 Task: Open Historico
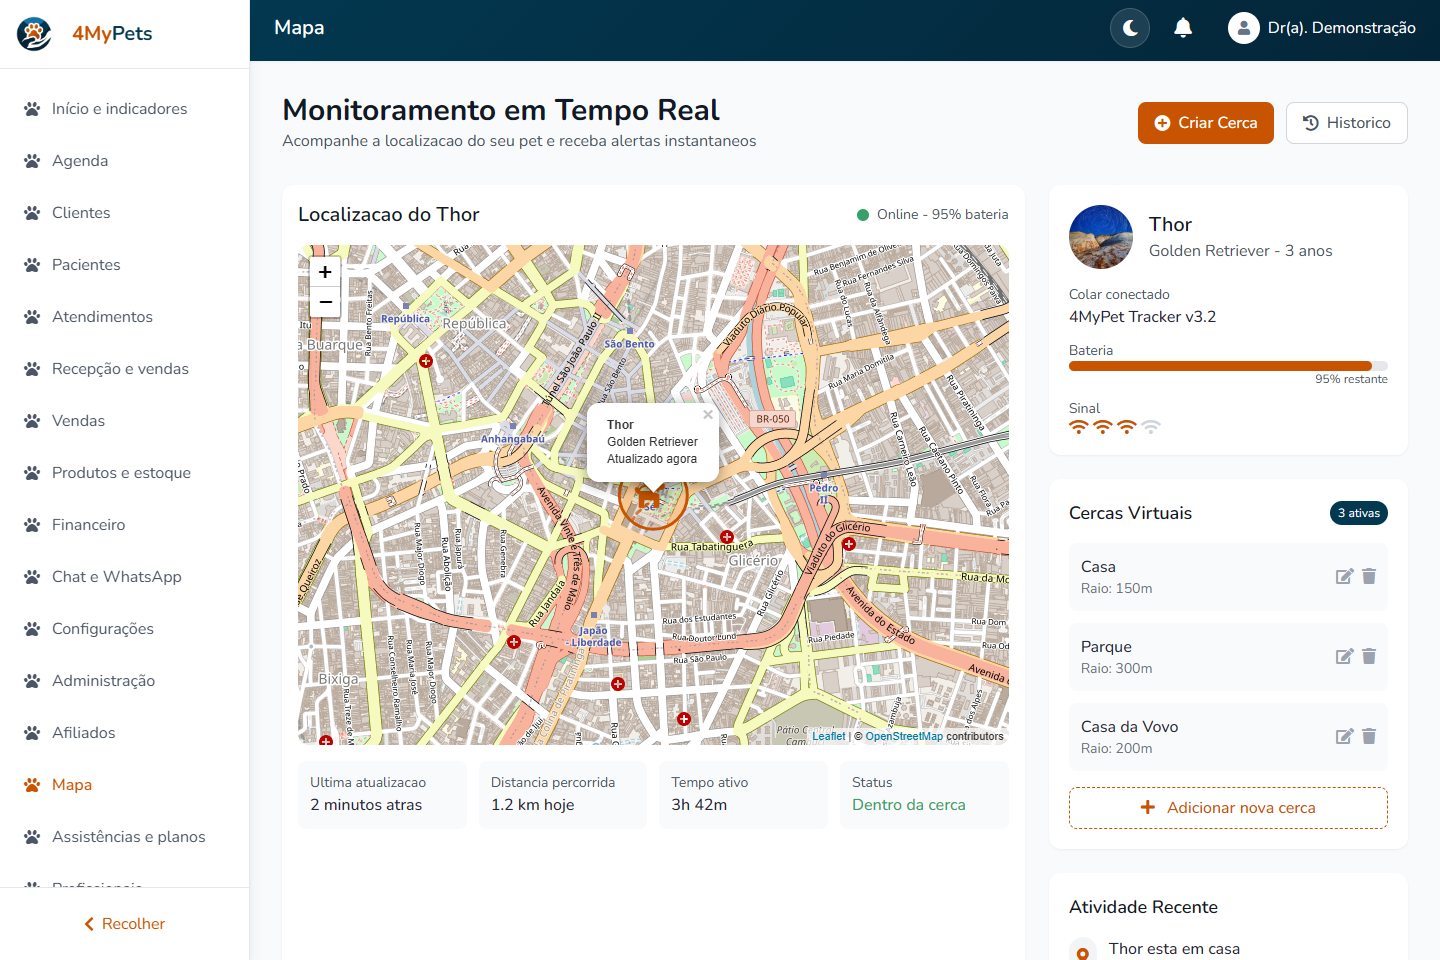(1346, 123)
